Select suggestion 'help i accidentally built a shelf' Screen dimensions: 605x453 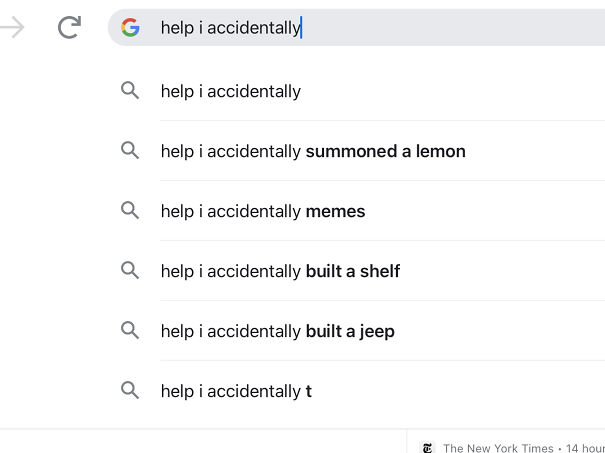pos(280,271)
